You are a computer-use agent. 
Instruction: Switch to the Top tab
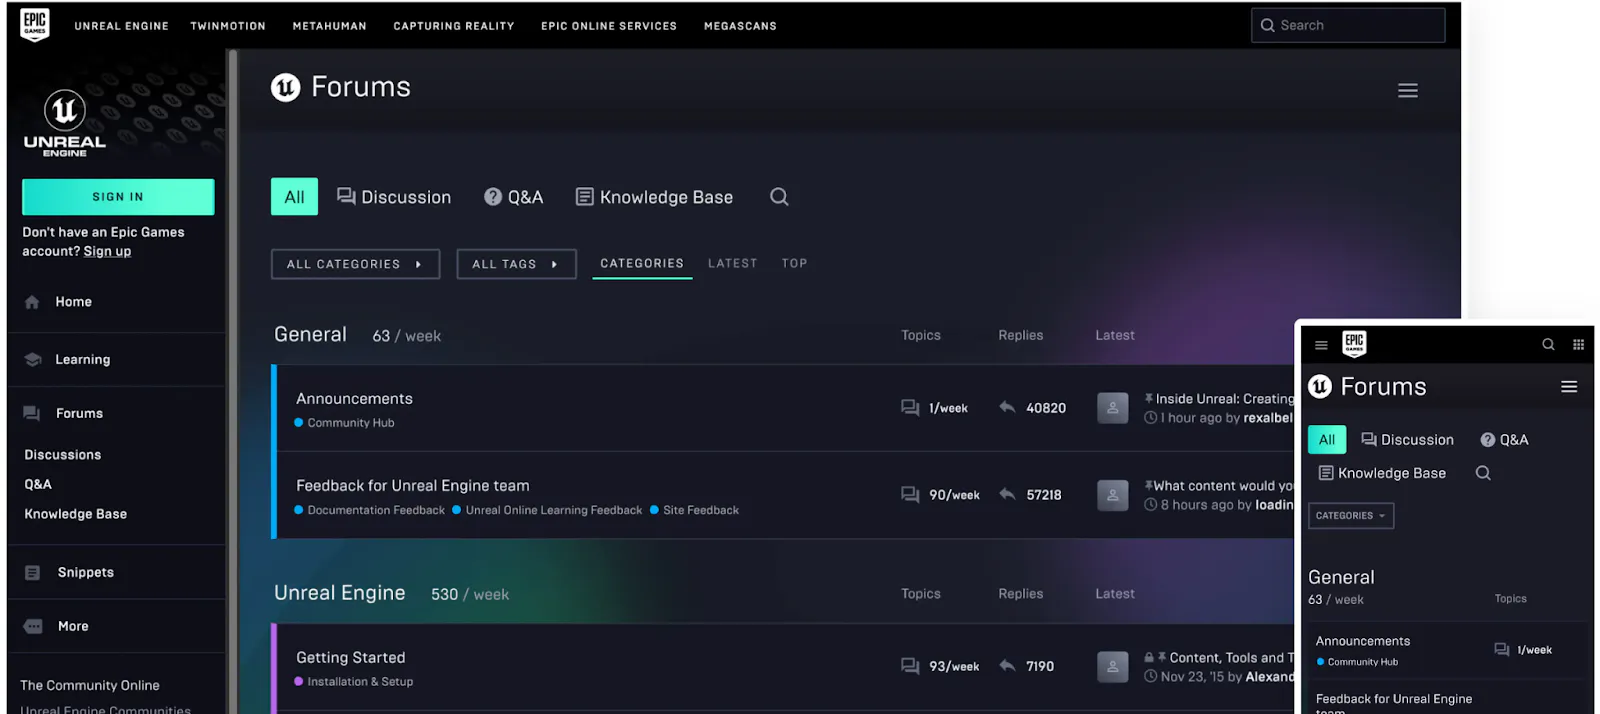[794, 264]
